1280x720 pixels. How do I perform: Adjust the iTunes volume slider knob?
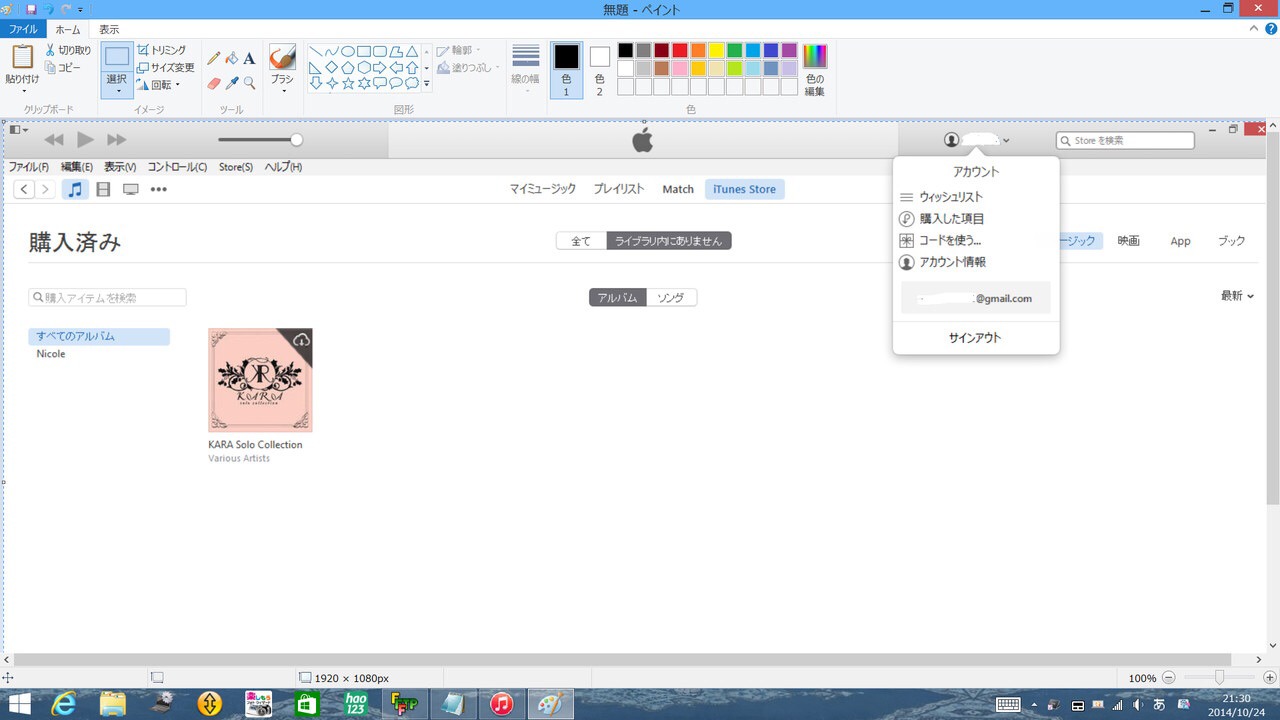tap(296, 140)
